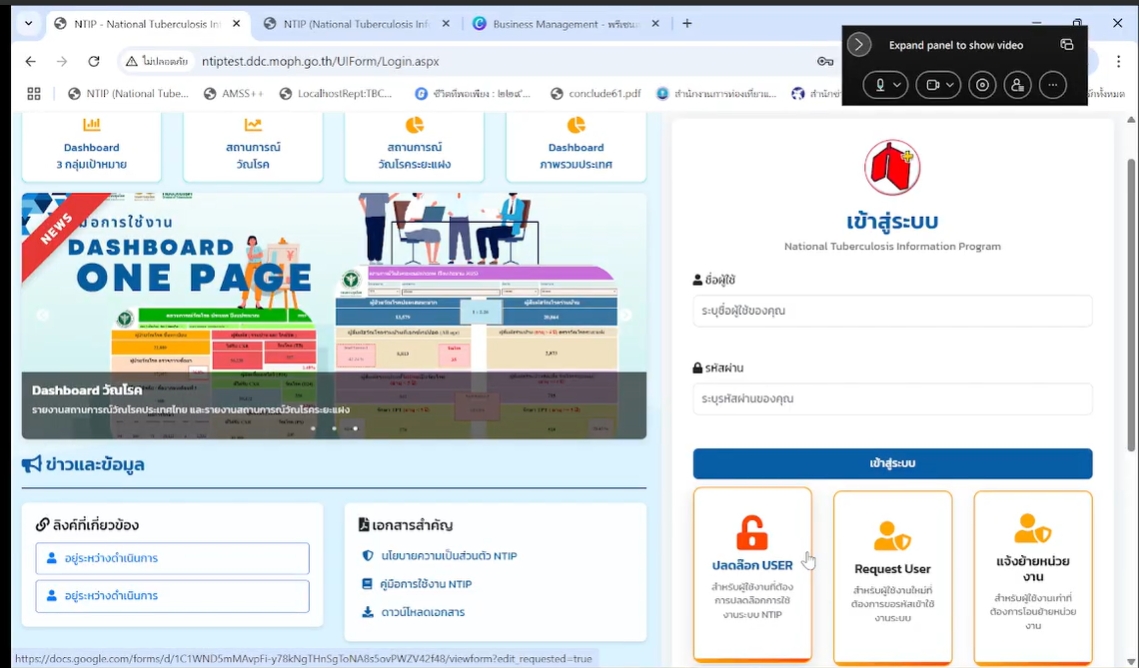This screenshot has width=1139, height=668.
Task: Expand the panel to show video
Action: tap(859, 45)
